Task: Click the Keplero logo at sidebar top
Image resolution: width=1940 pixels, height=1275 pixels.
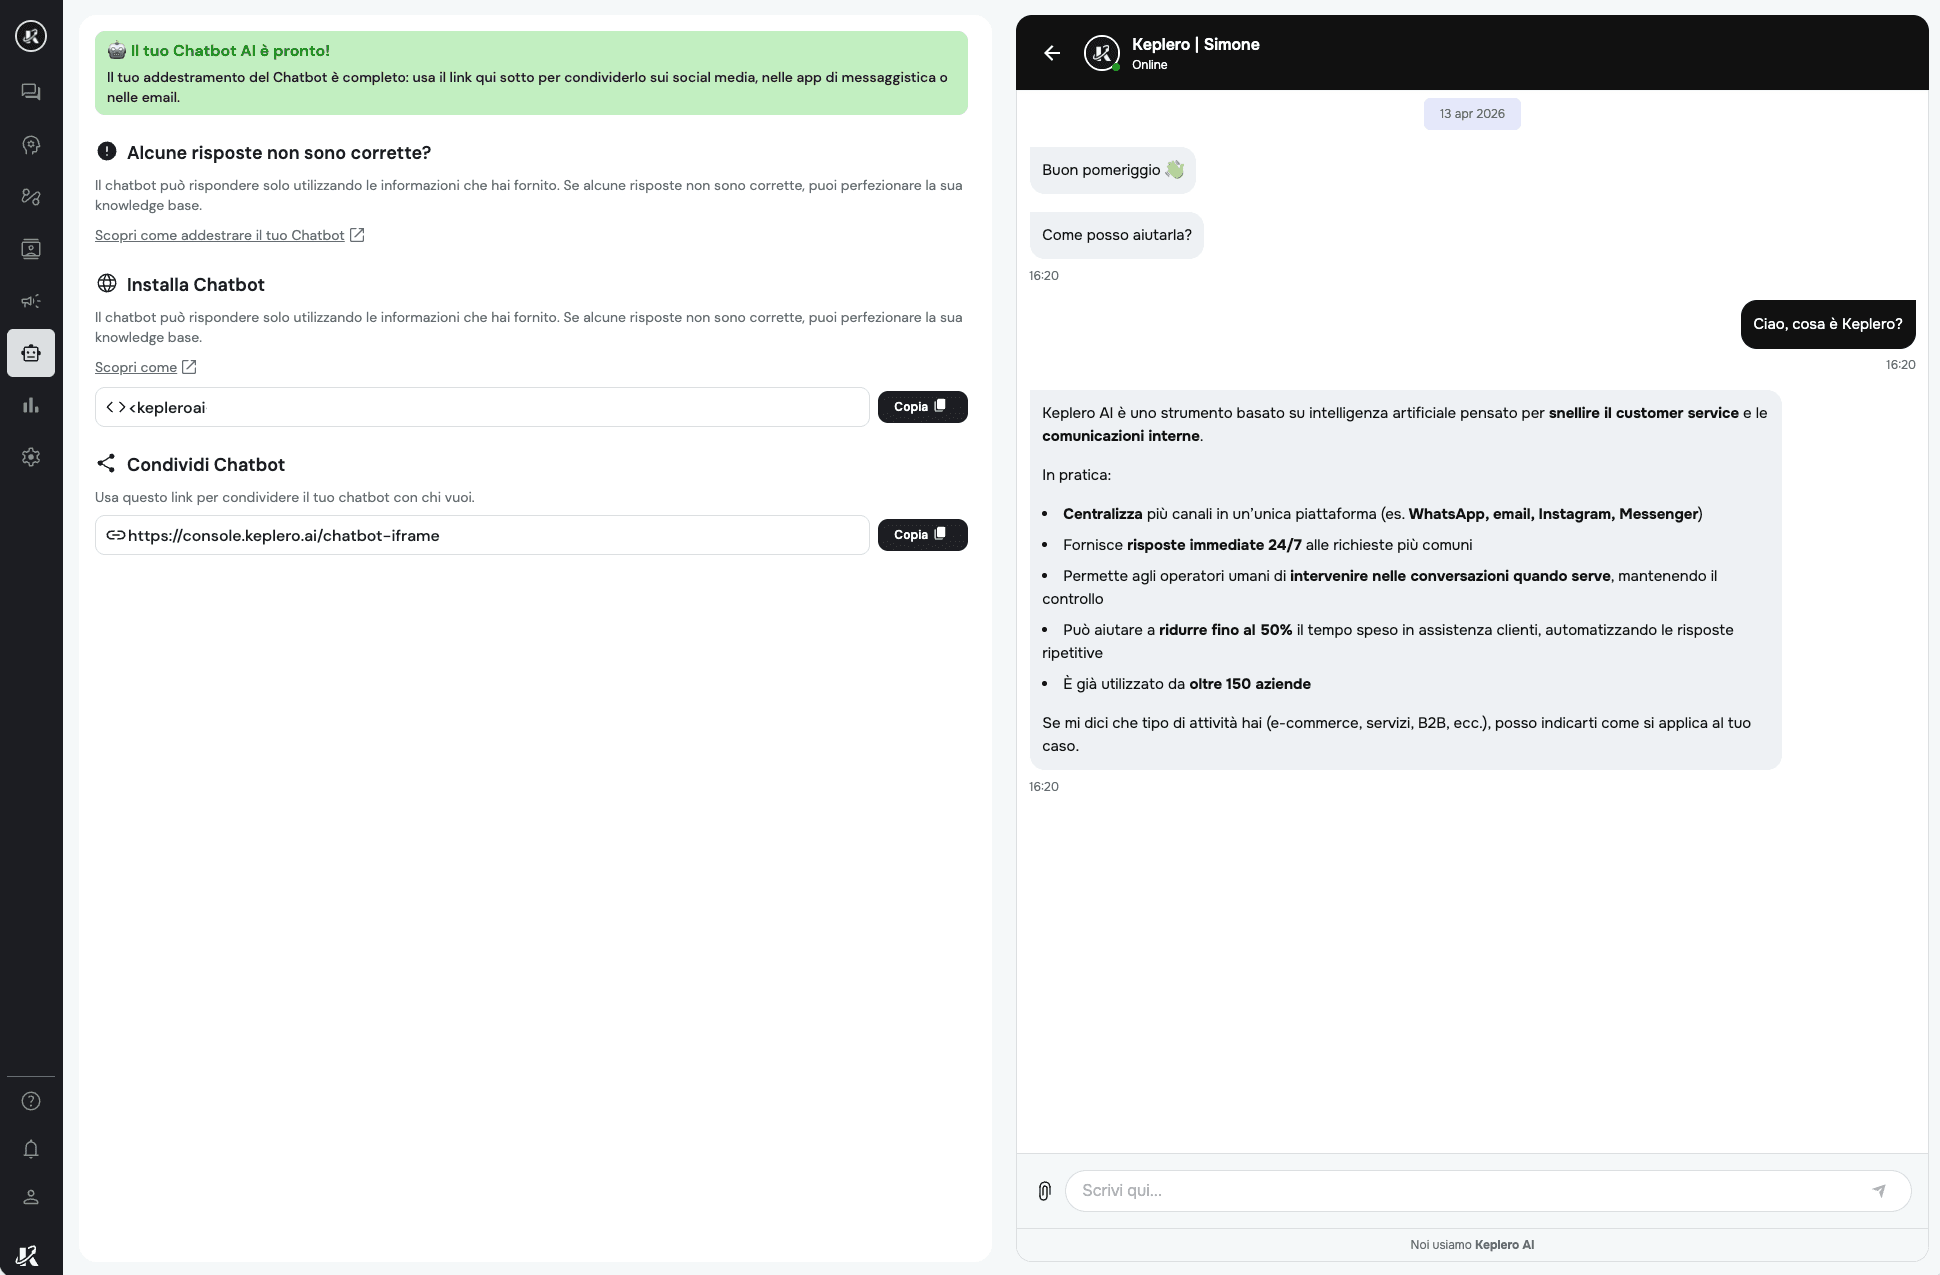Action: 31,37
